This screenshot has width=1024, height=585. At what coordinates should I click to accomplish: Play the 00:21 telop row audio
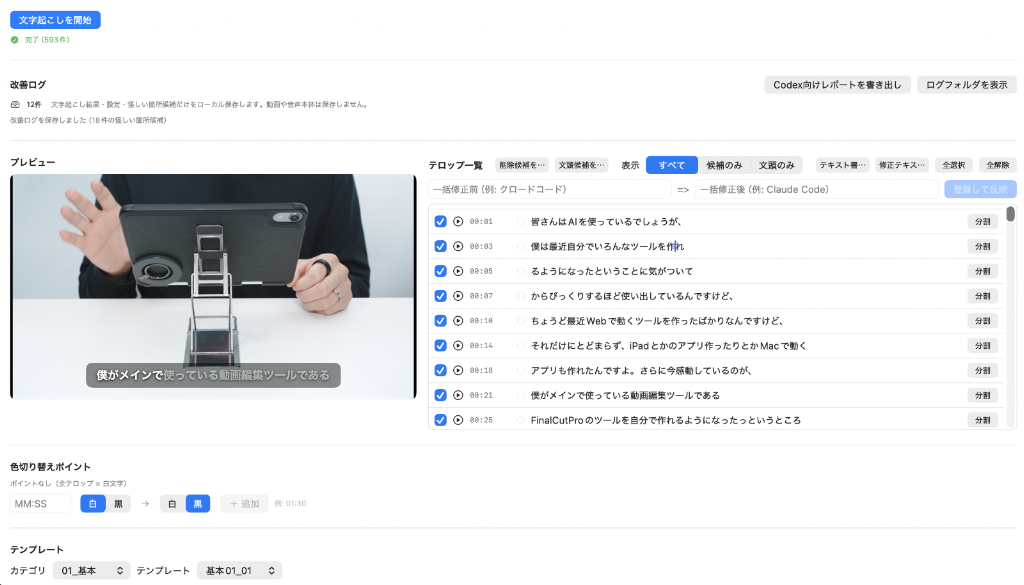(x=458, y=395)
